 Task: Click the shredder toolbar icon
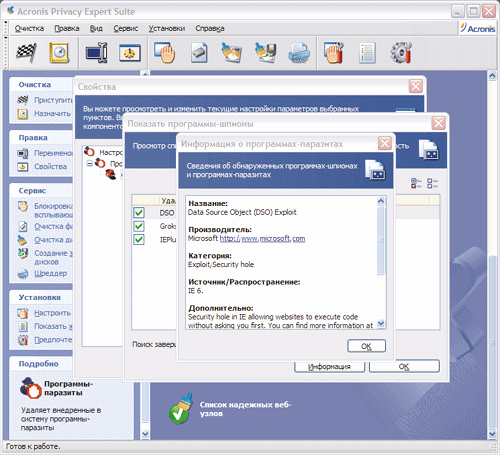click(299, 53)
